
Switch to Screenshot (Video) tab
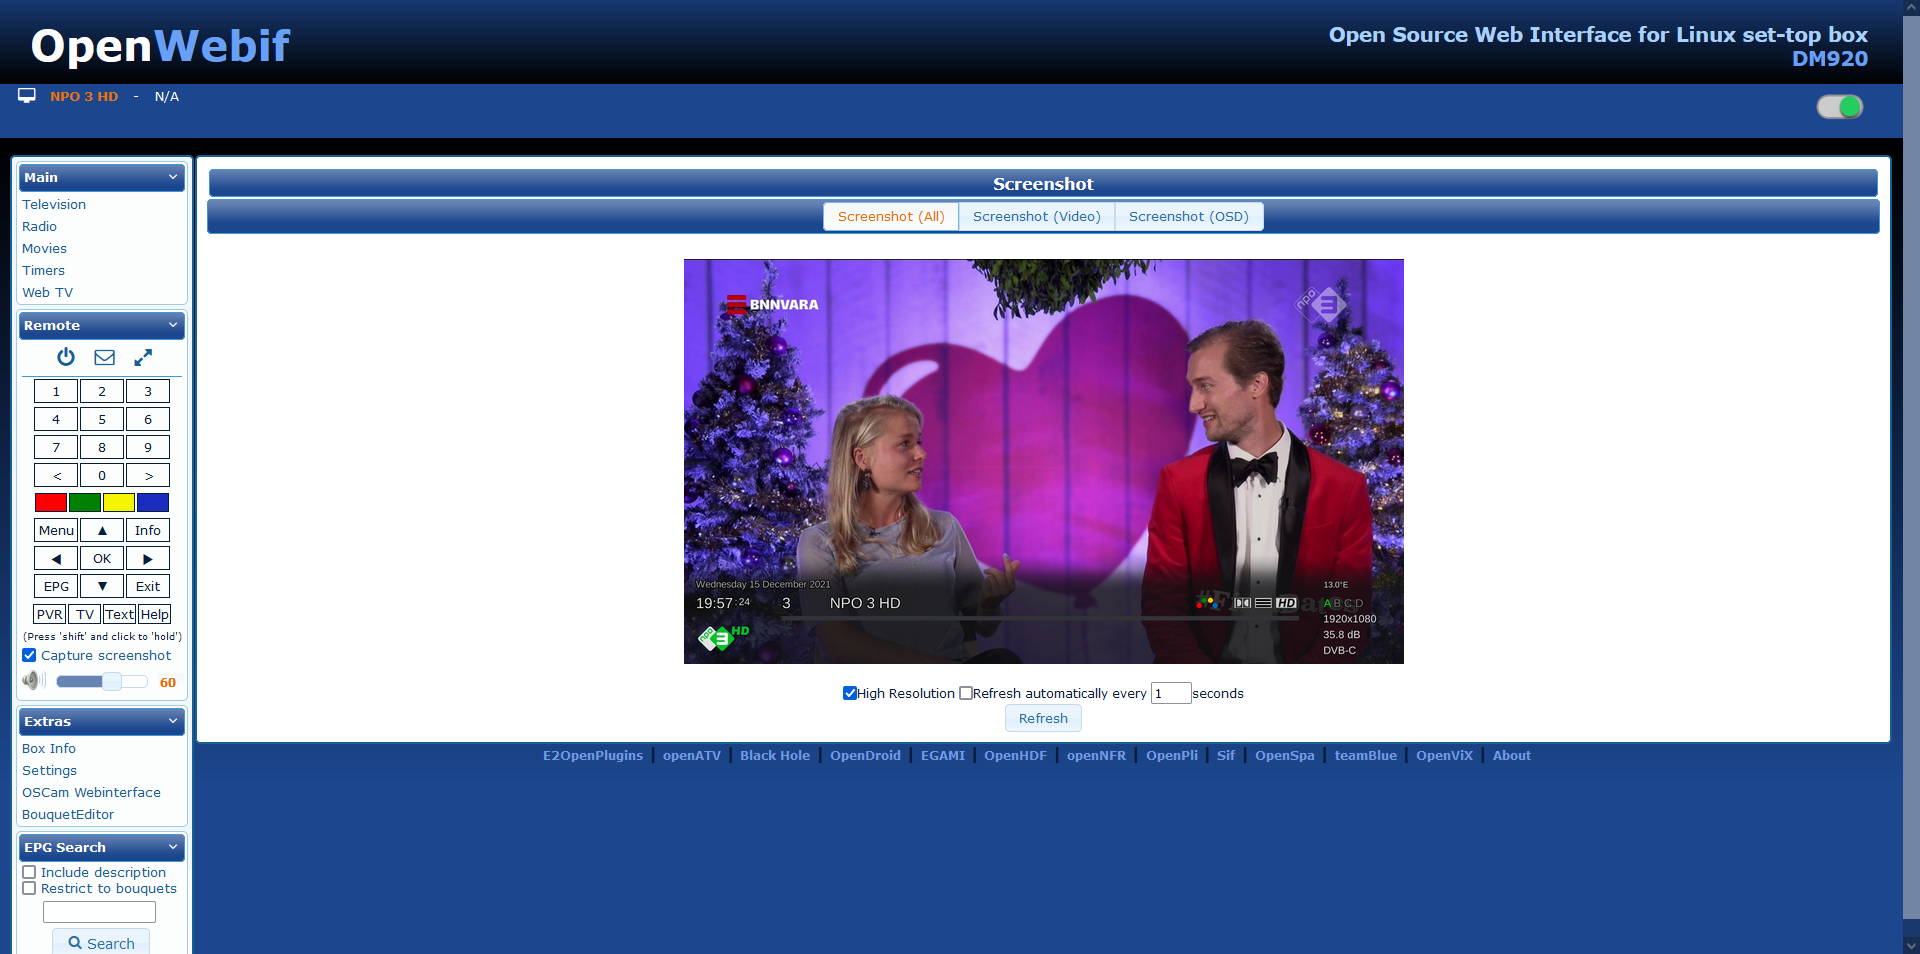click(x=1036, y=217)
